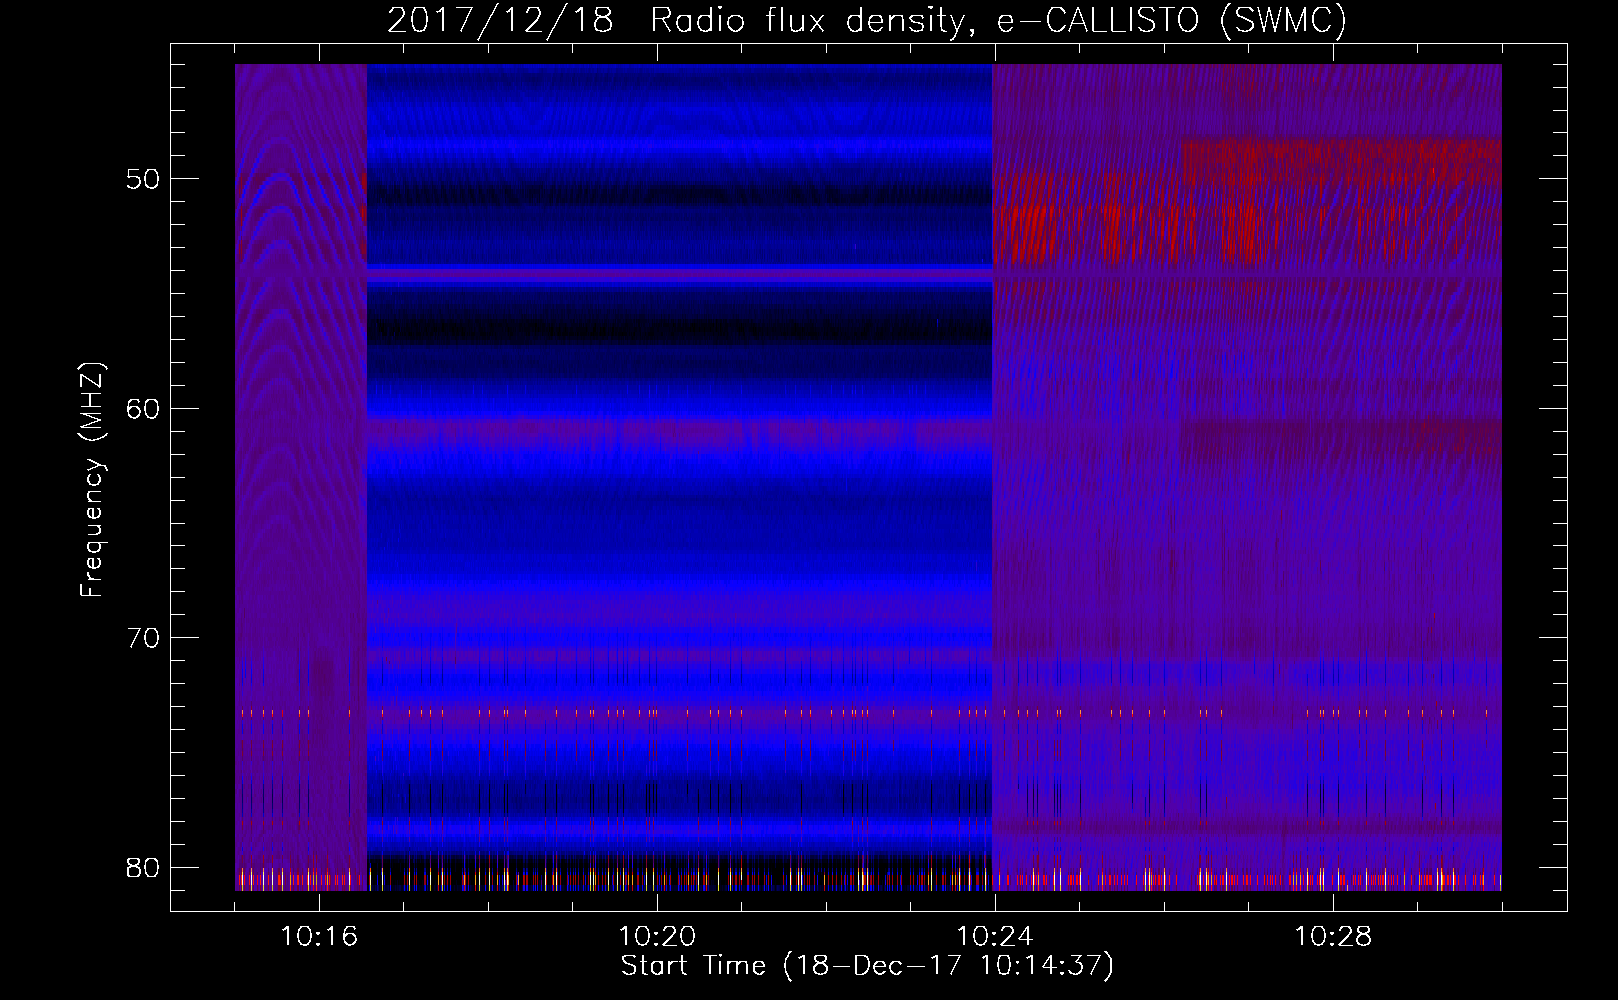Image resolution: width=1618 pixels, height=1000 pixels.
Task: Select the 10:16 time tick label
Action: coord(319,937)
